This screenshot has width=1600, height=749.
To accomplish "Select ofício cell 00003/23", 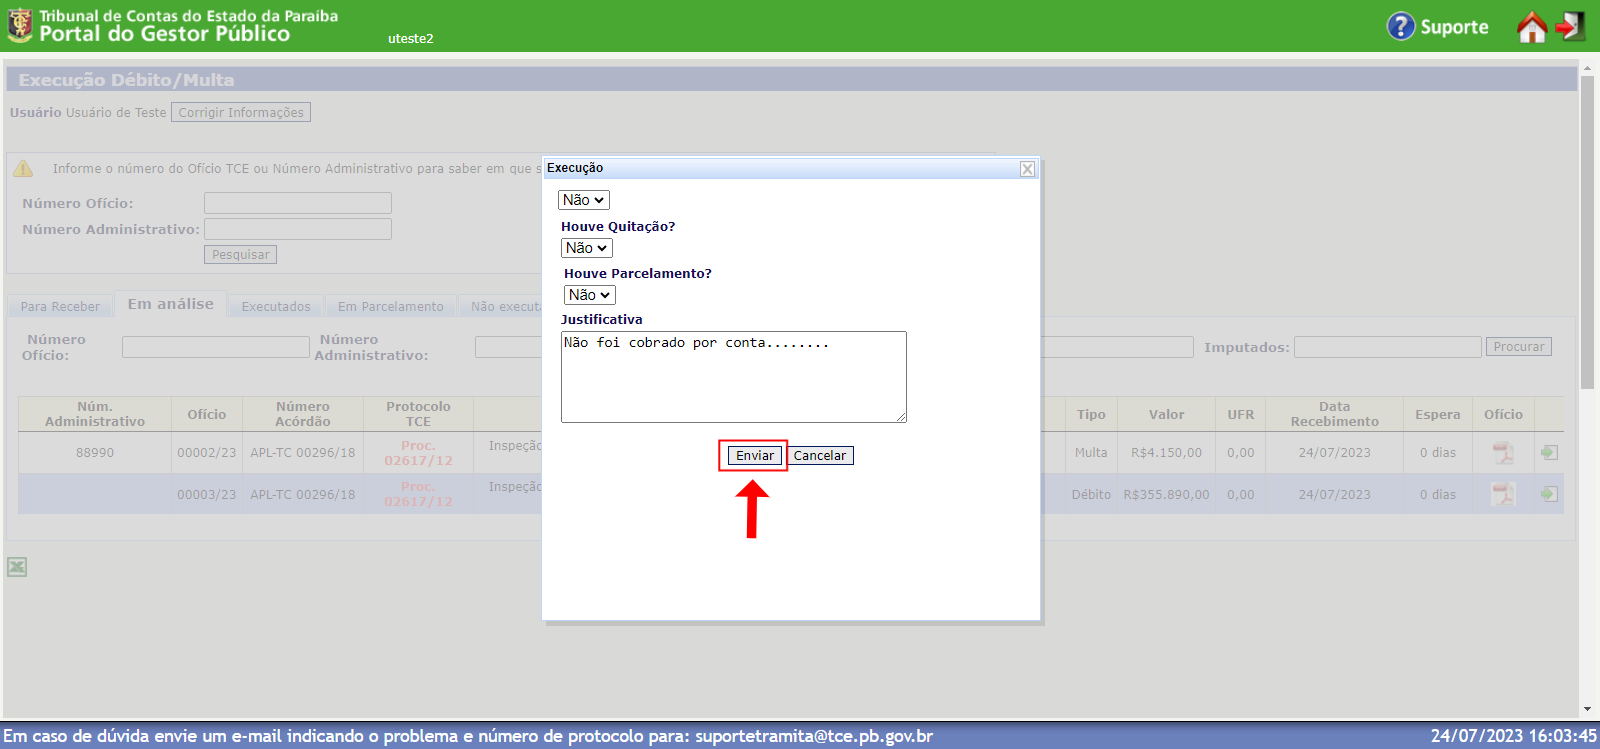I will pyautogui.click(x=207, y=494).
